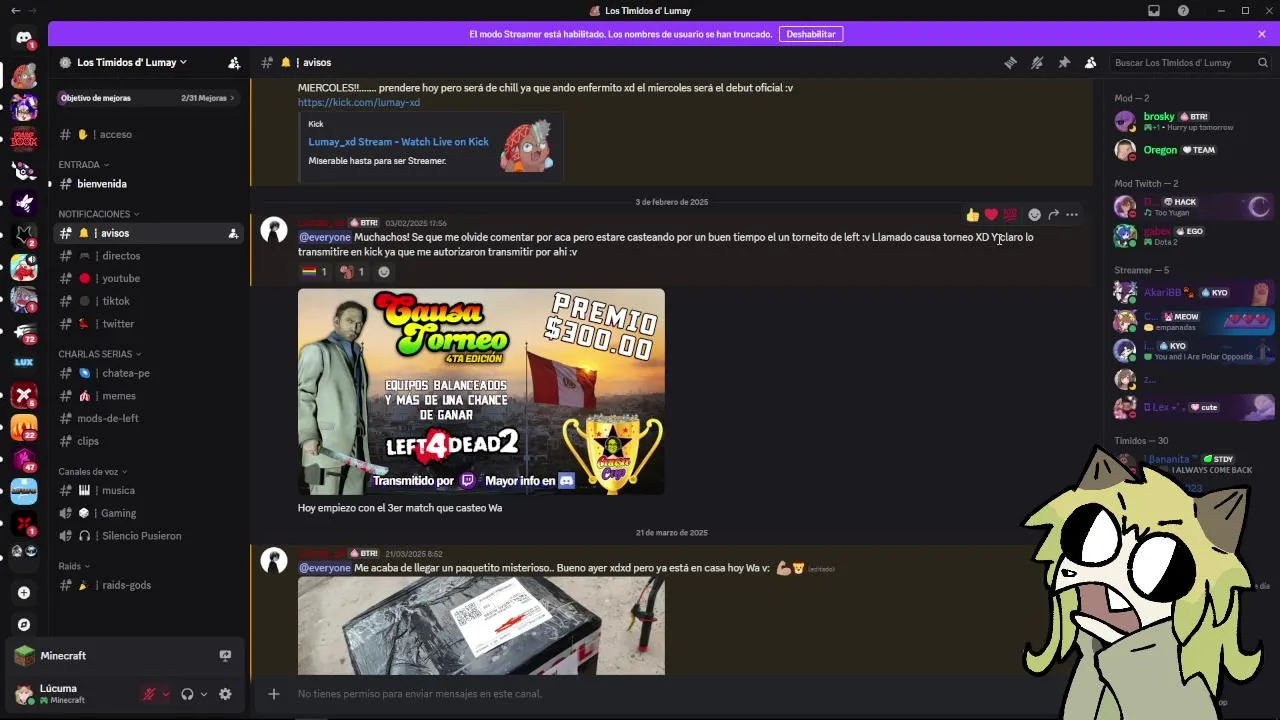The image size is (1280, 720).
Task: Add smiley reaction next to message reactions
Action: [383, 272]
